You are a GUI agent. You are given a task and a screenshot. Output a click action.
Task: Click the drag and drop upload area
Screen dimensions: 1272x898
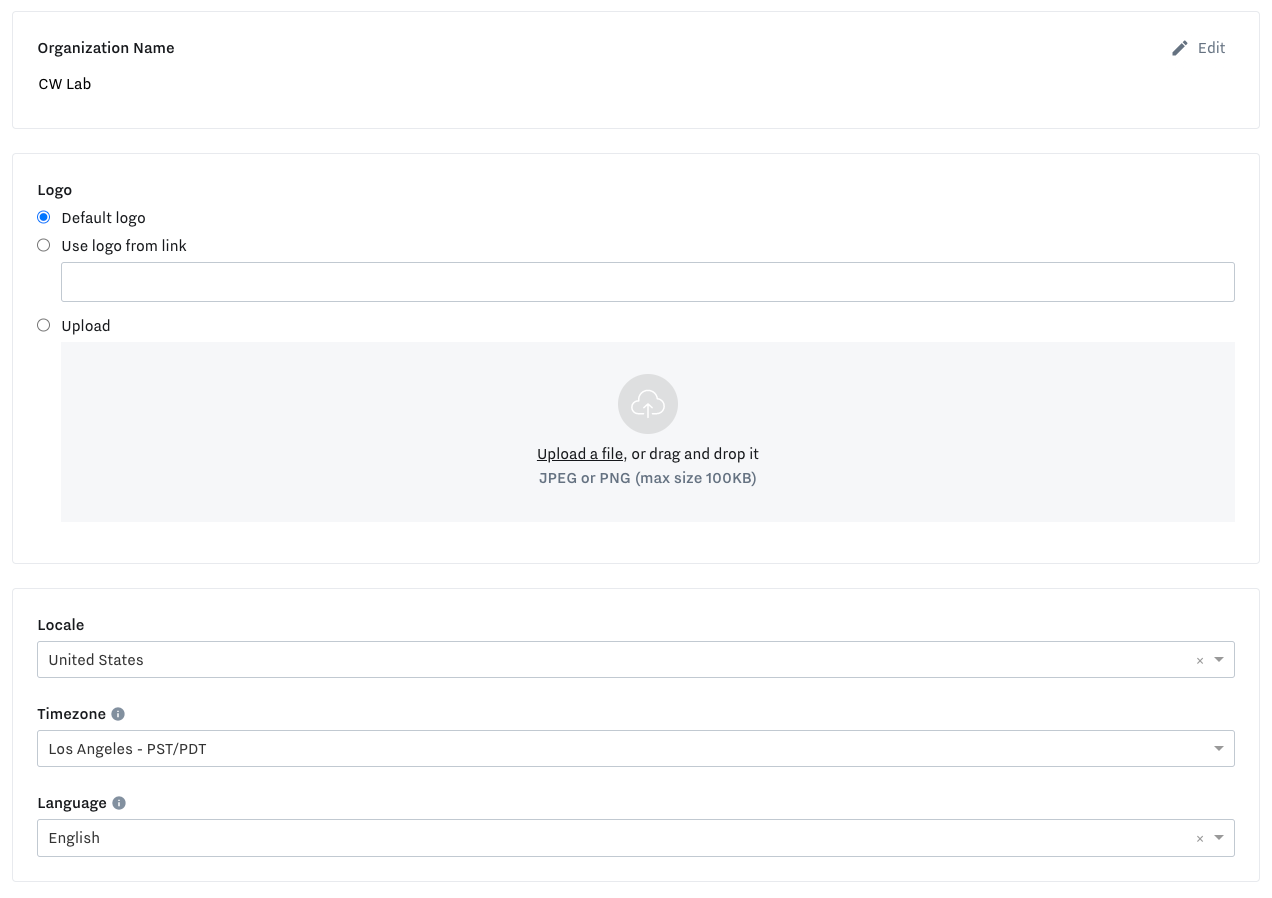point(648,432)
